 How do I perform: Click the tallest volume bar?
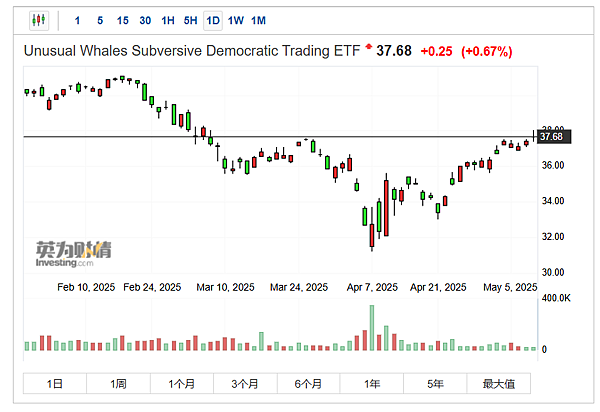click(372, 328)
